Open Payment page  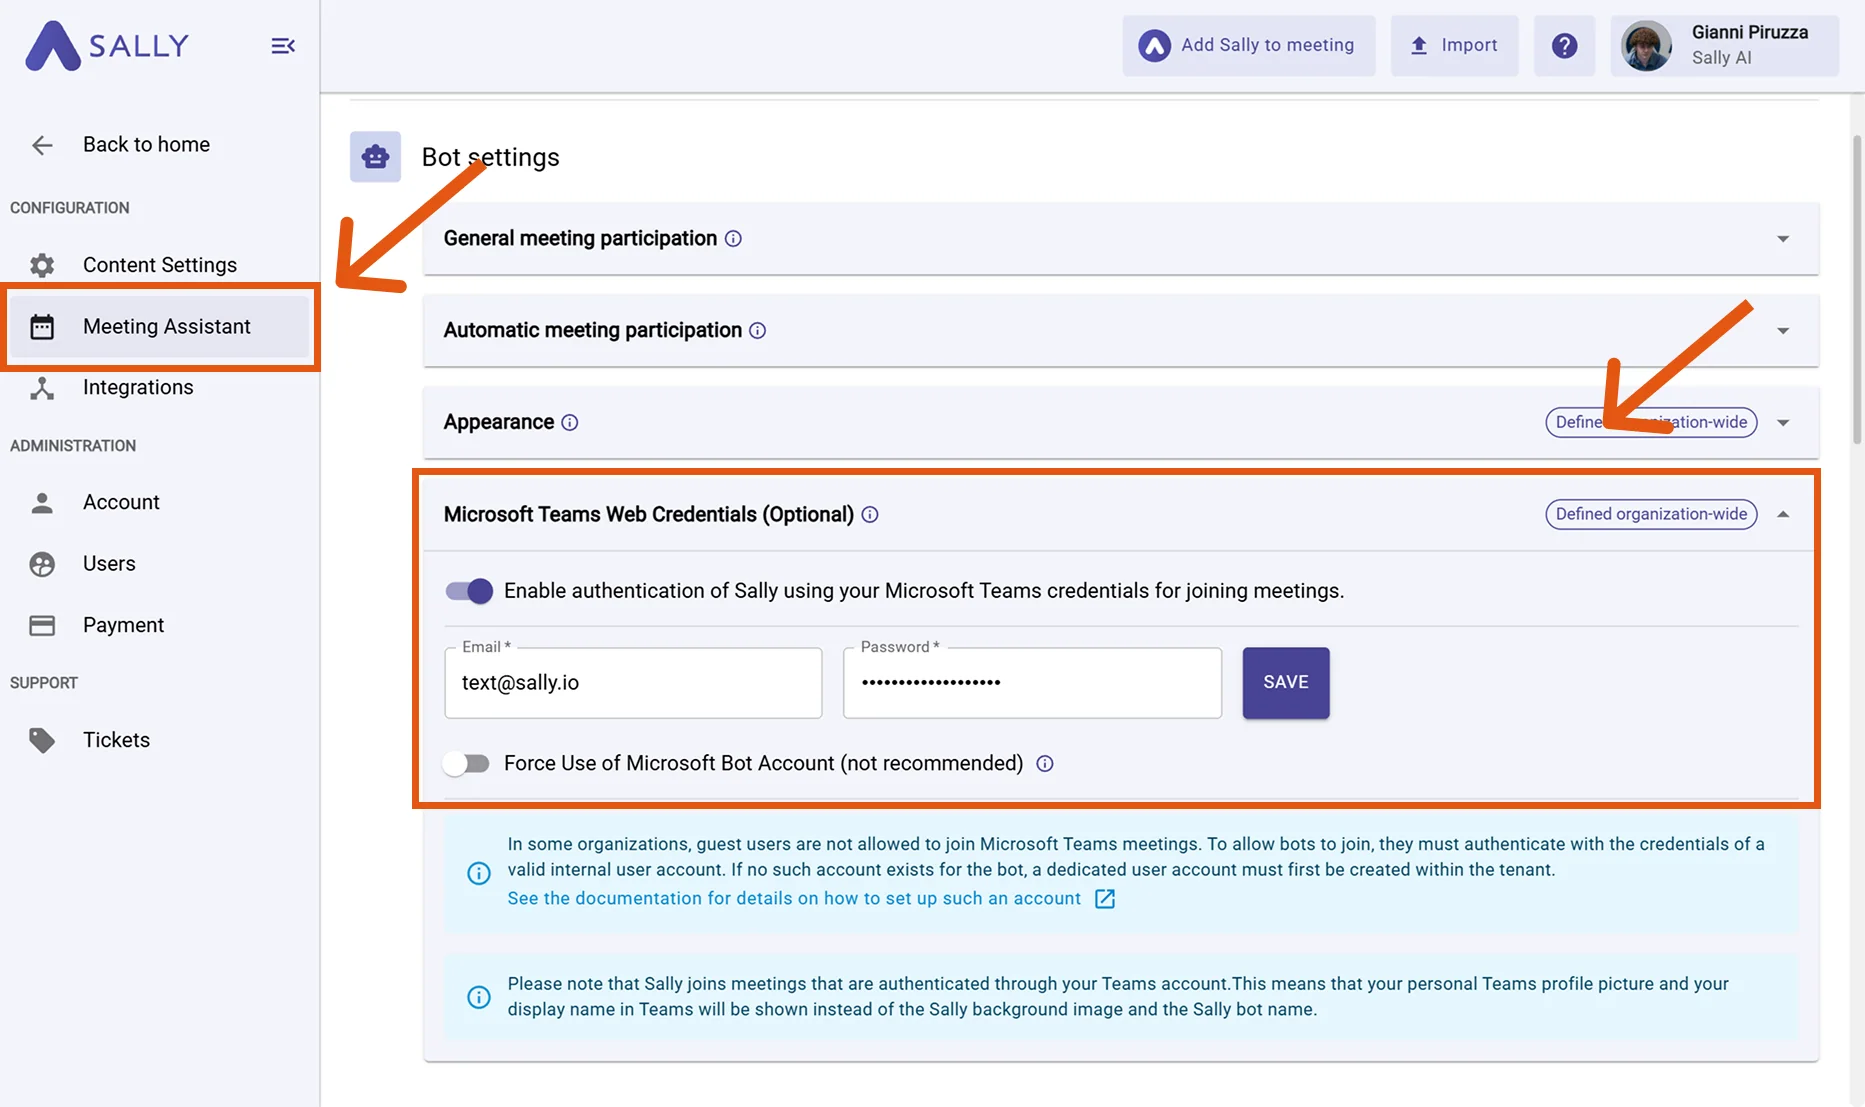(x=160, y=625)
